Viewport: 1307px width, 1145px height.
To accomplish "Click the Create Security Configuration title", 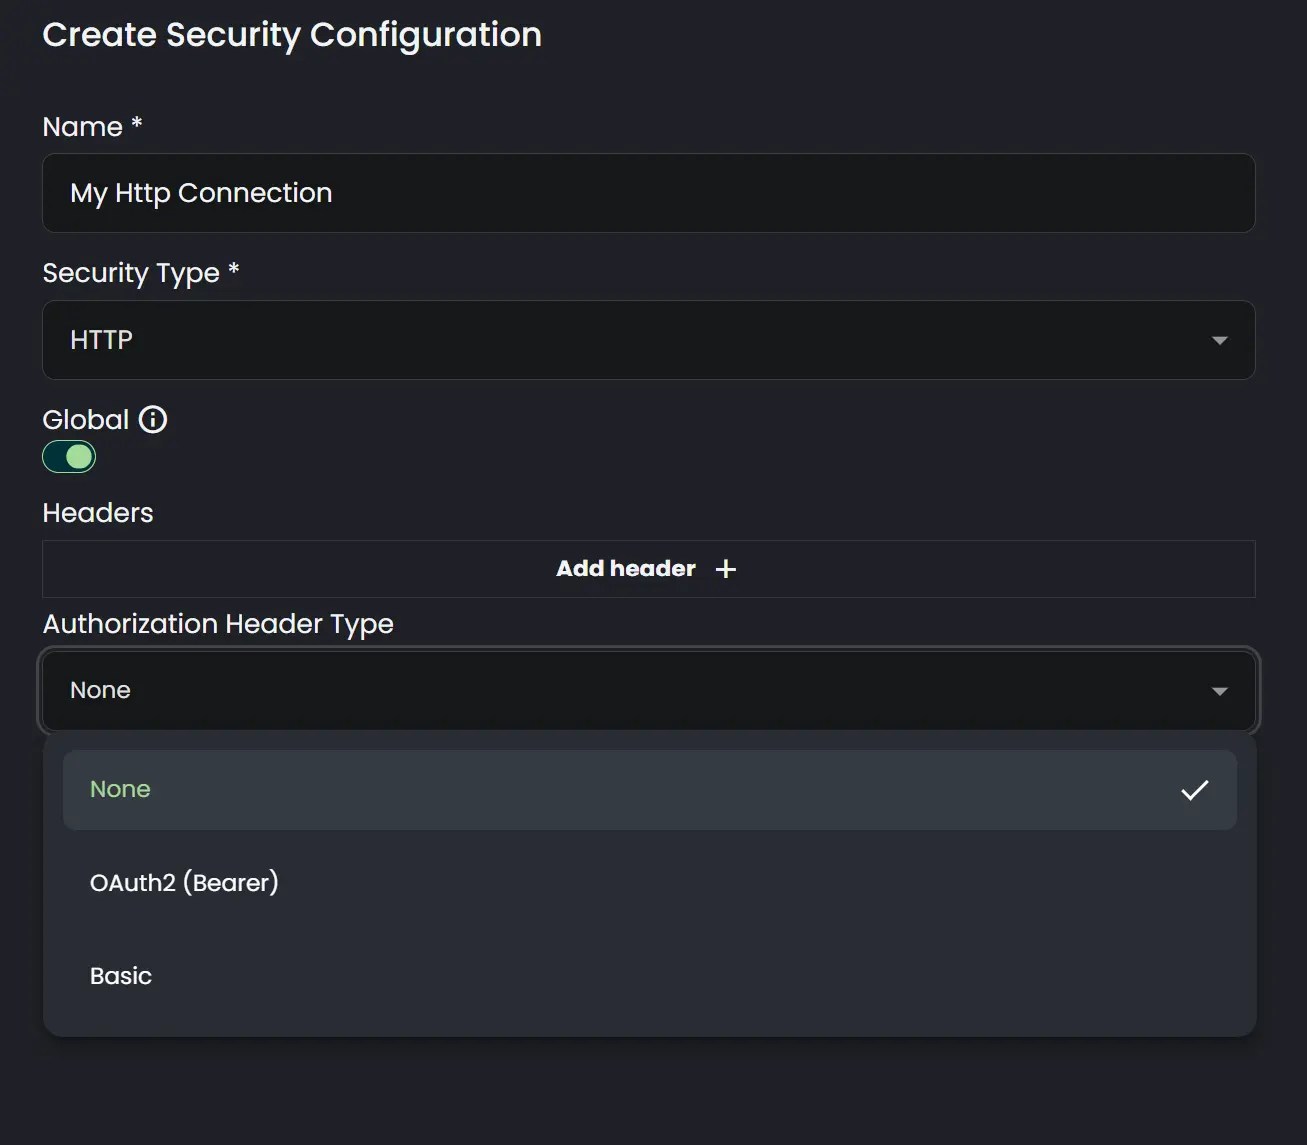I will click(x=292, y=34).
